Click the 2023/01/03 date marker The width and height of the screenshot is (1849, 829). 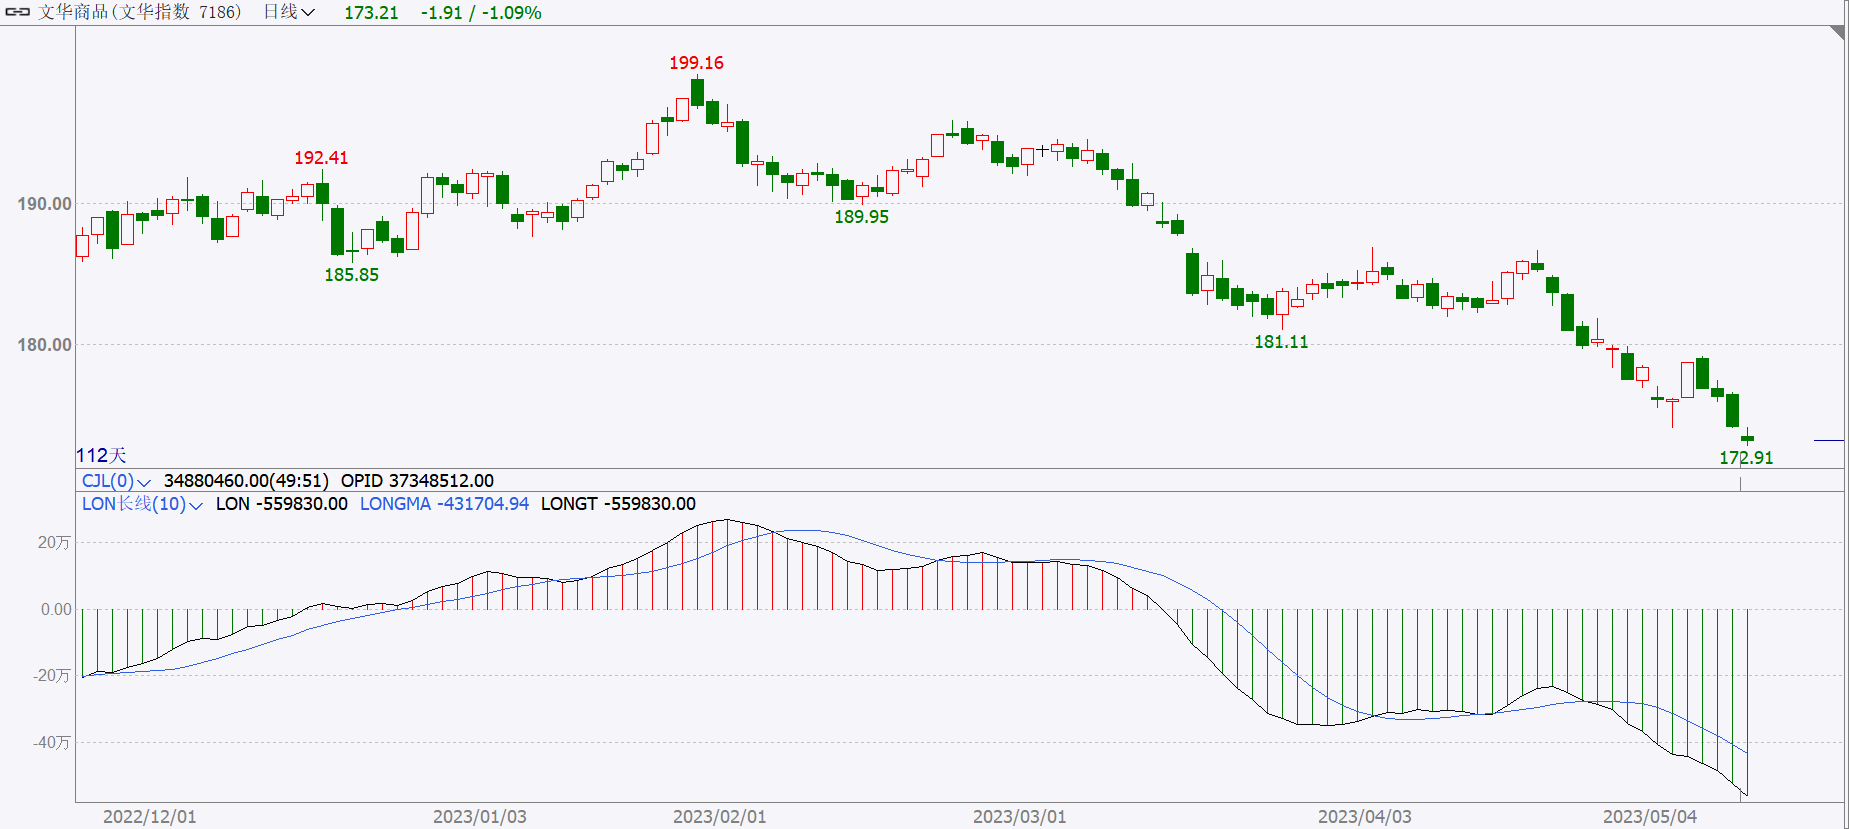coord(480,817)
